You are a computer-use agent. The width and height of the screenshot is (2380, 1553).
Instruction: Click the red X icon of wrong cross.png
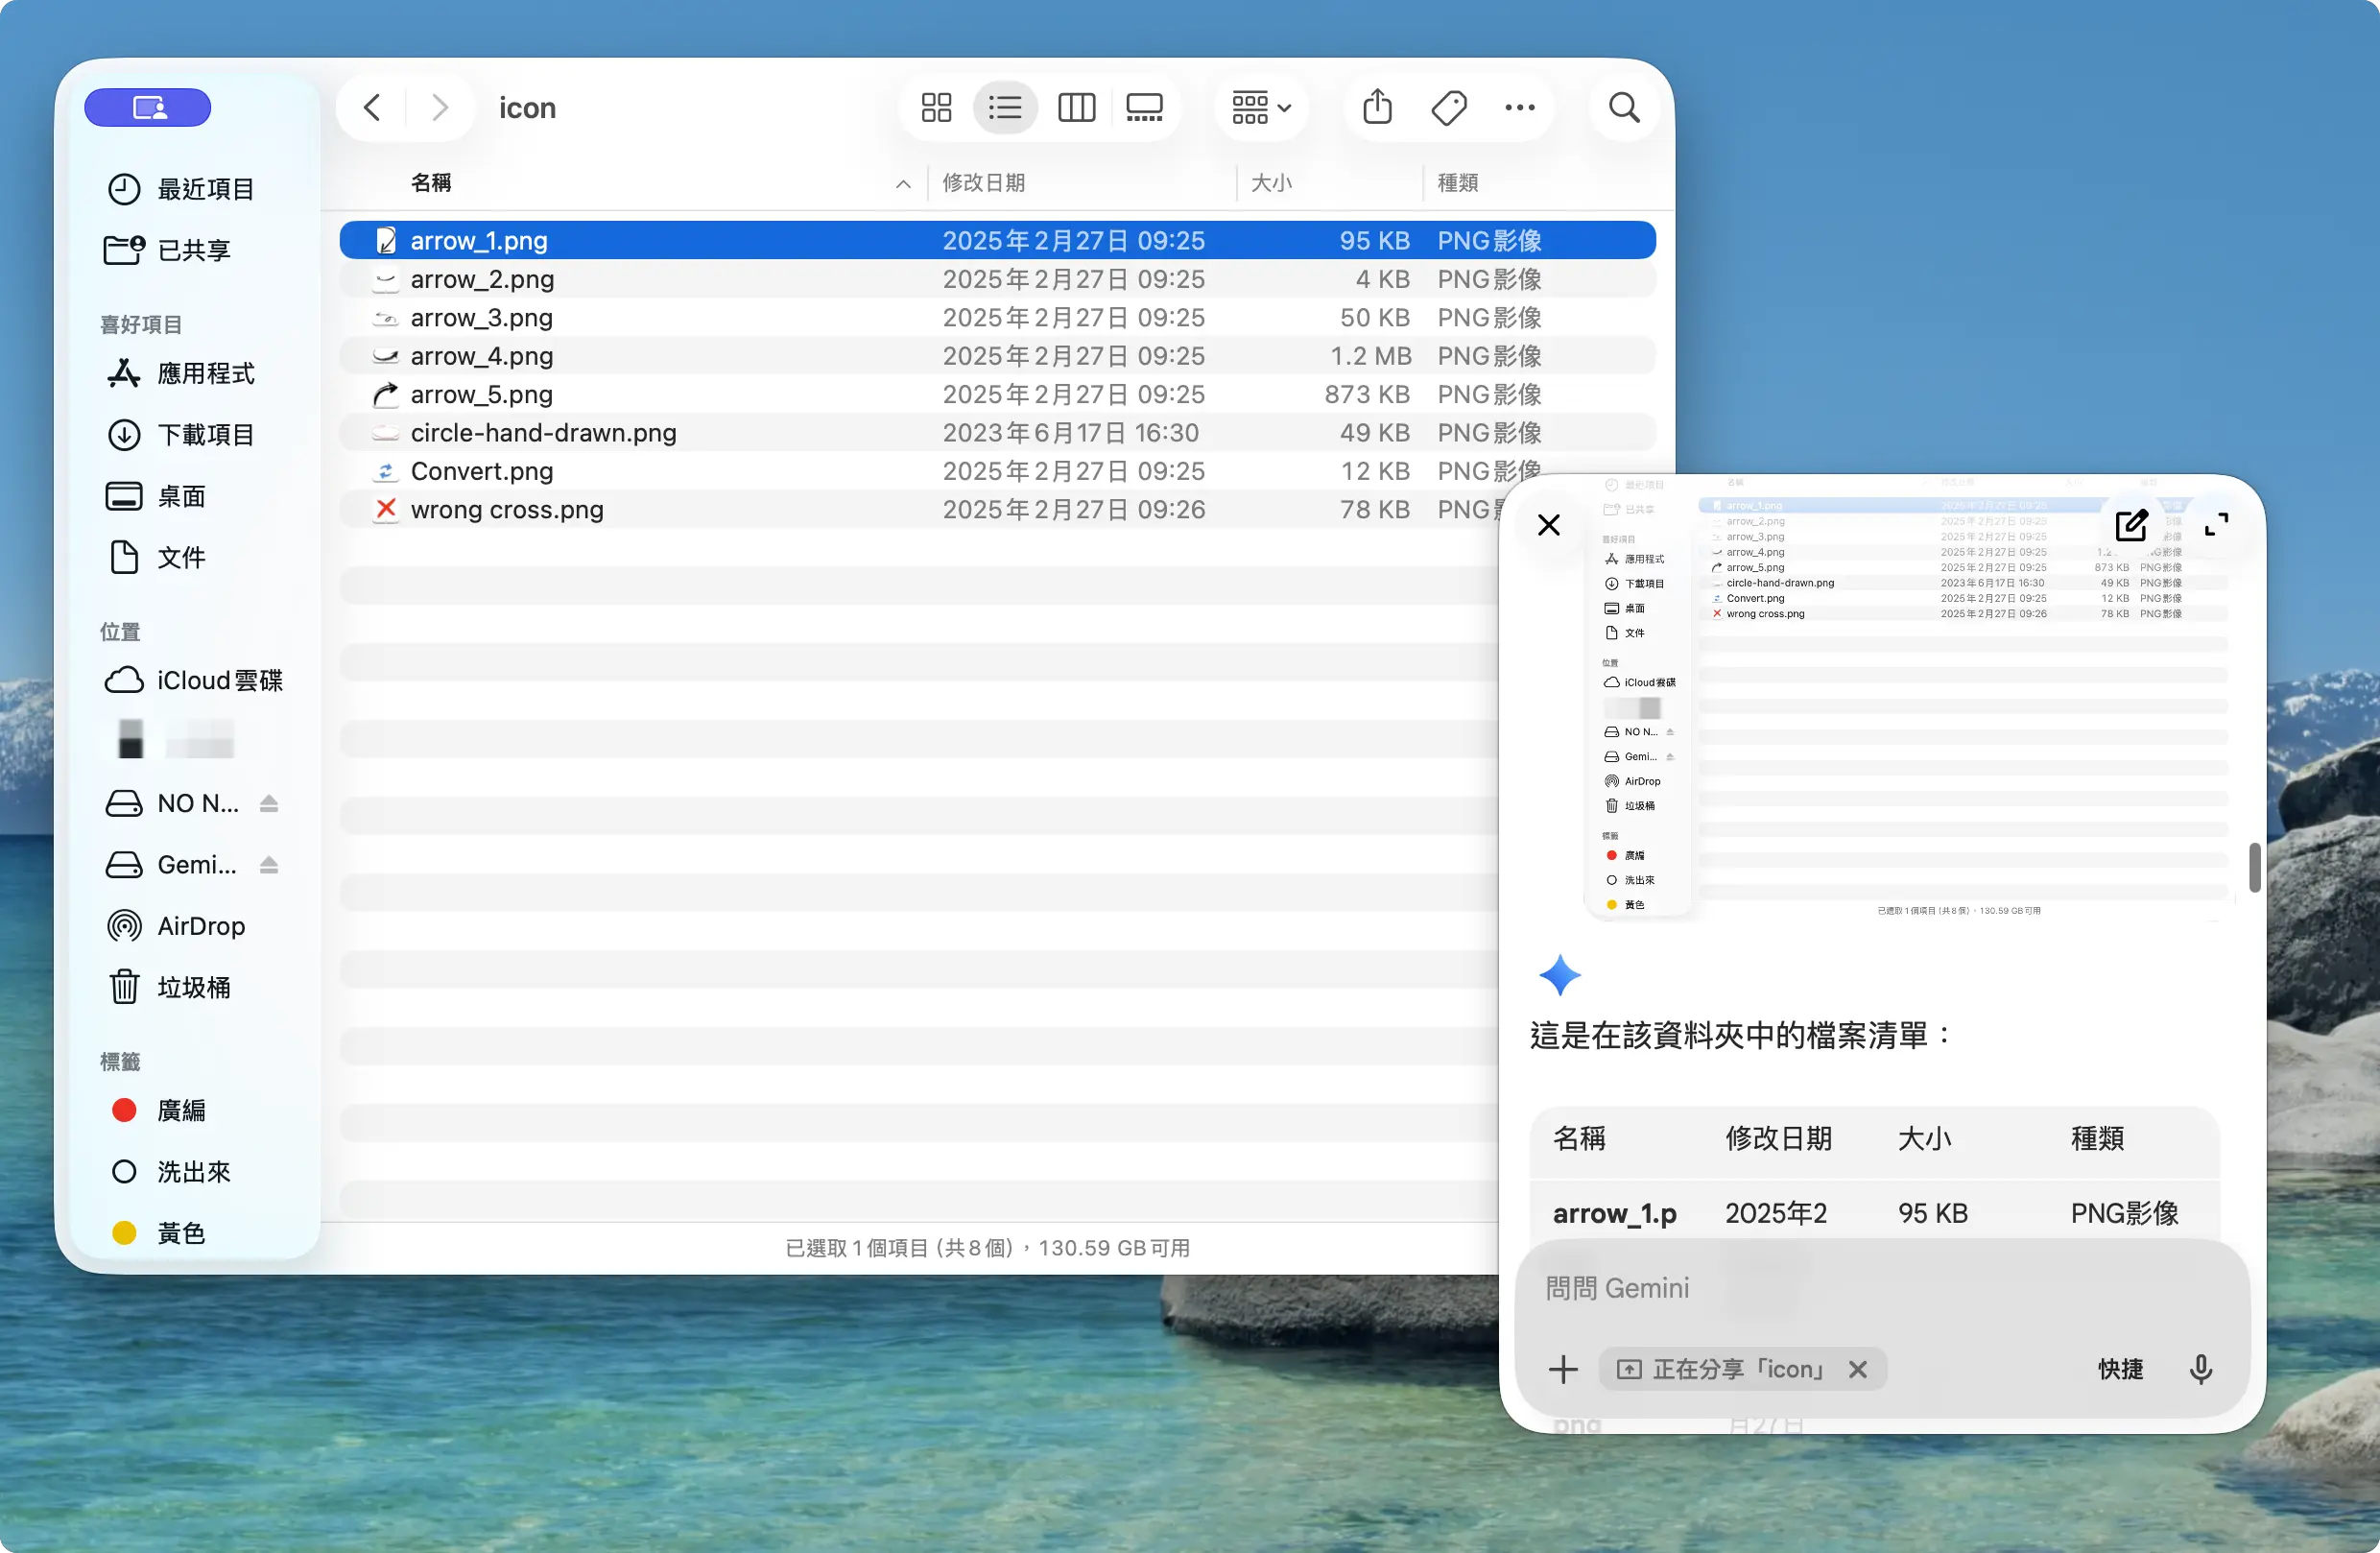coord(385,510)
